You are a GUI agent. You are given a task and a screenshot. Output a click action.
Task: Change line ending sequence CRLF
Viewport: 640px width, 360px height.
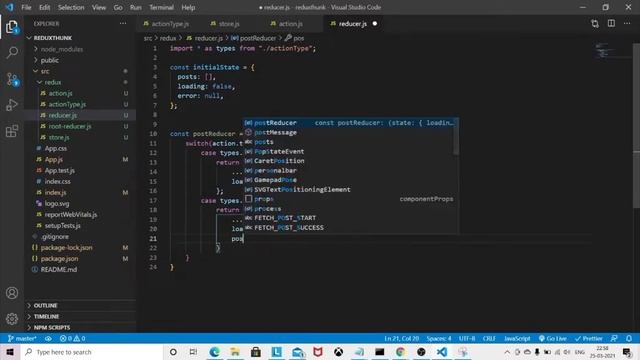coord(489,338)
